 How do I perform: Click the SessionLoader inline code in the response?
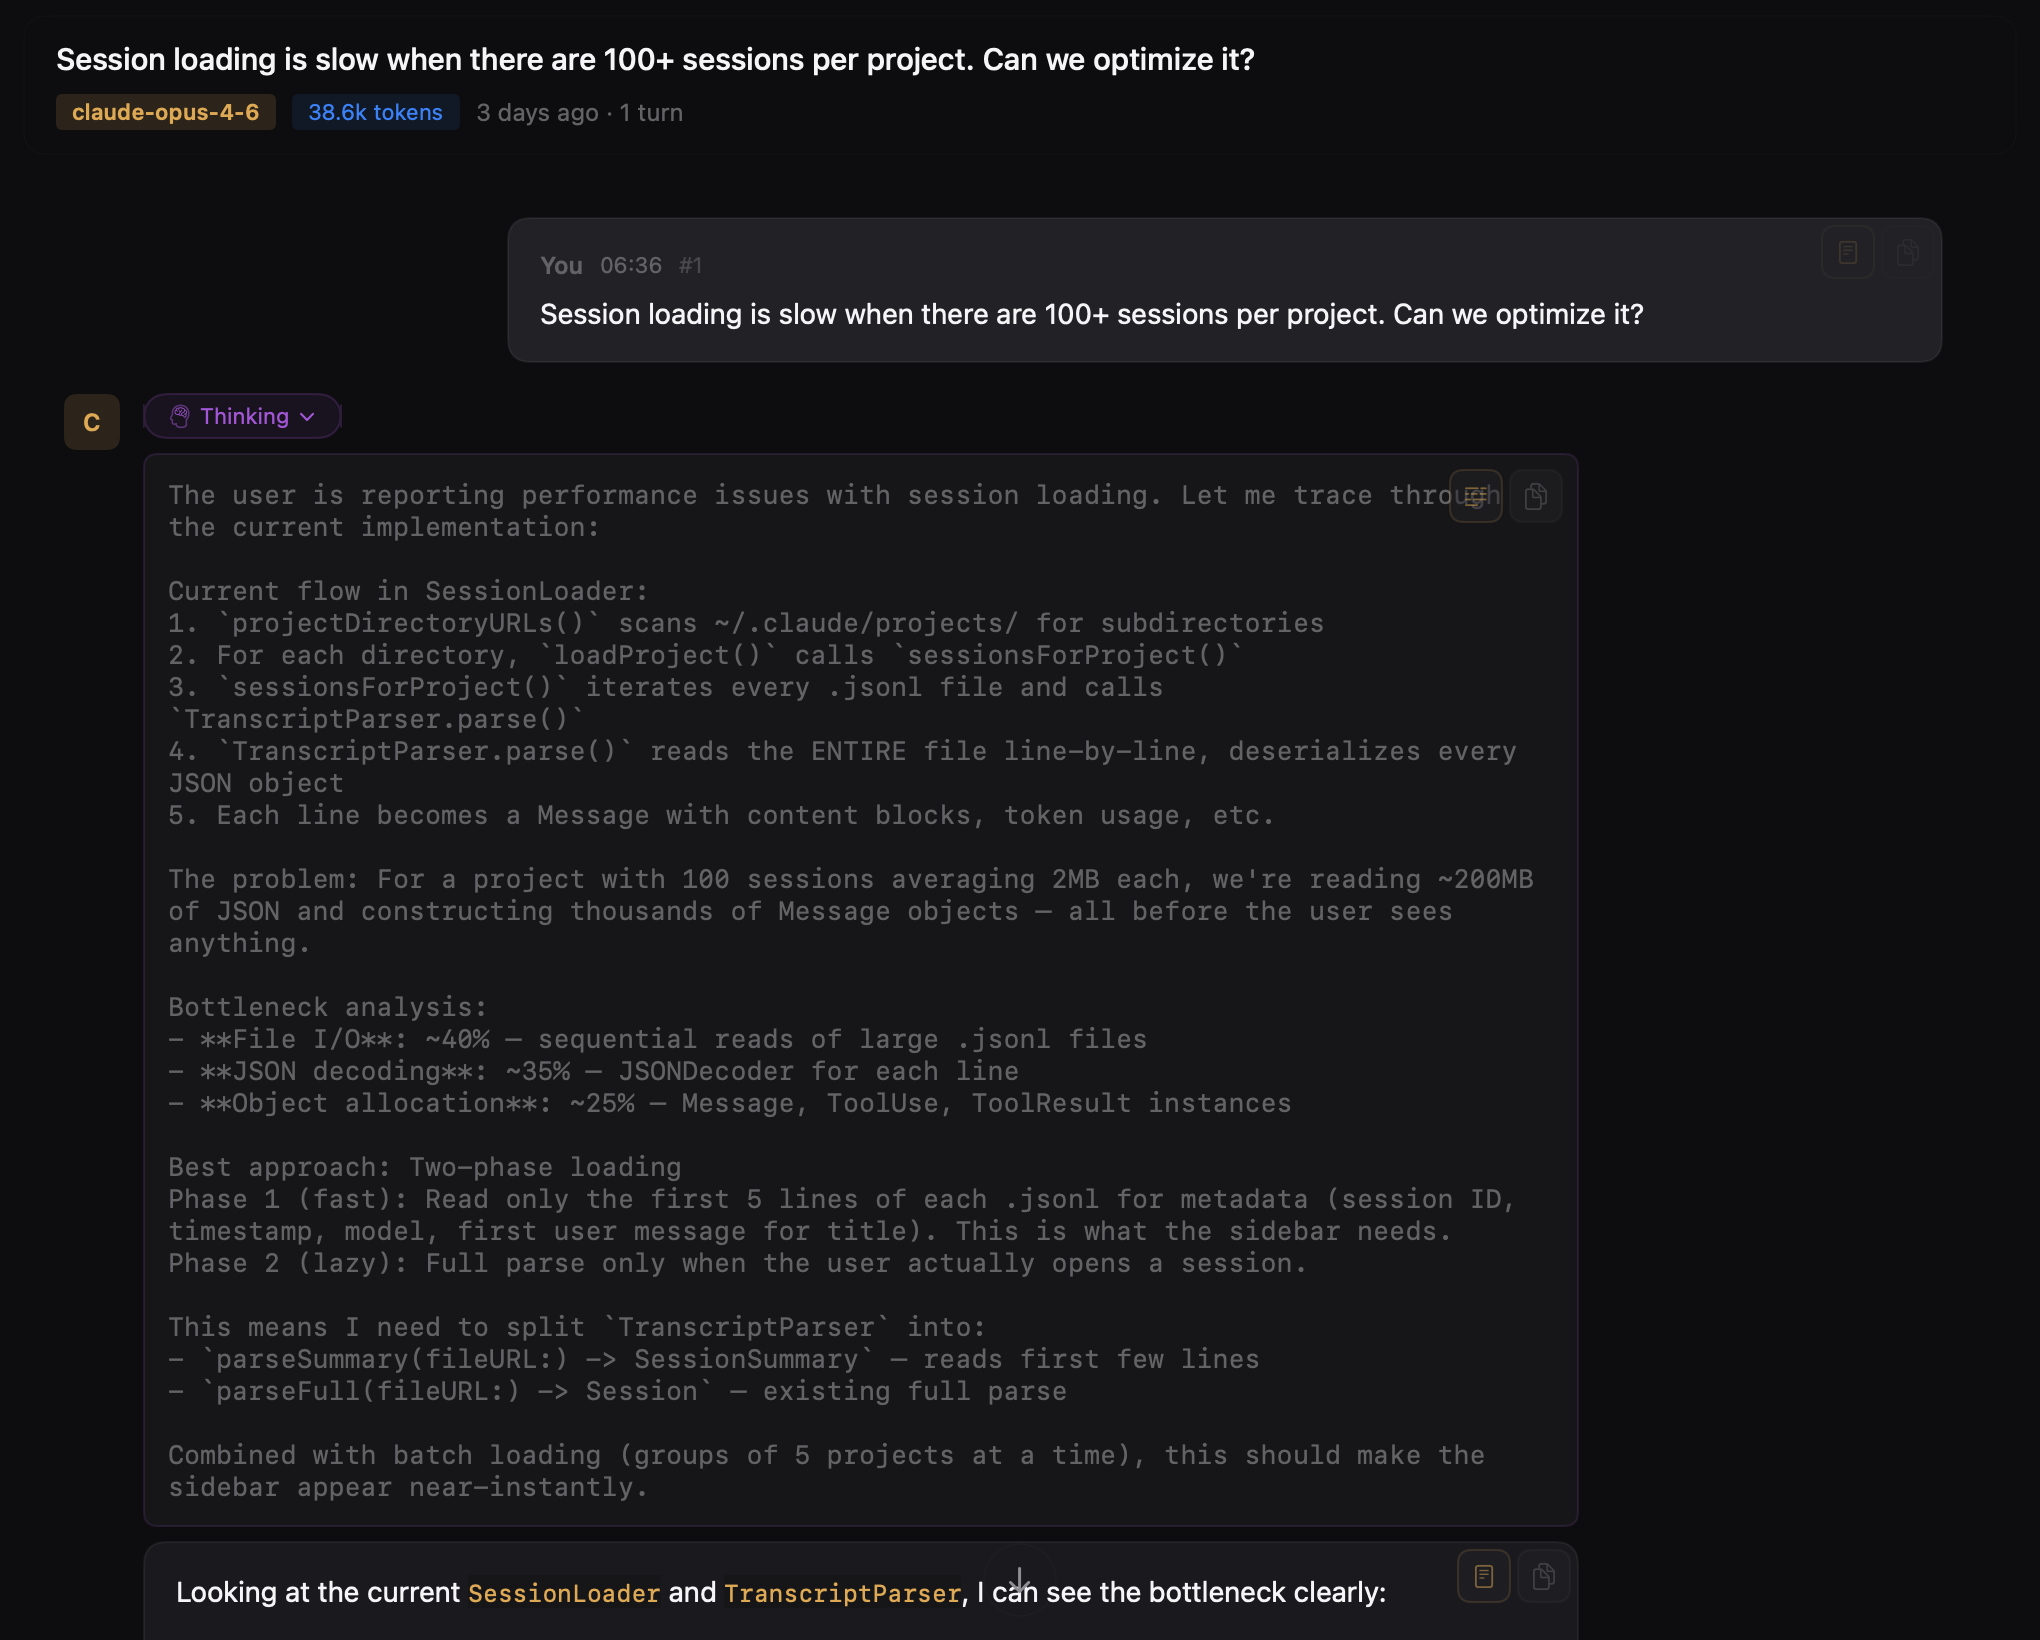tap(563, 1592)
